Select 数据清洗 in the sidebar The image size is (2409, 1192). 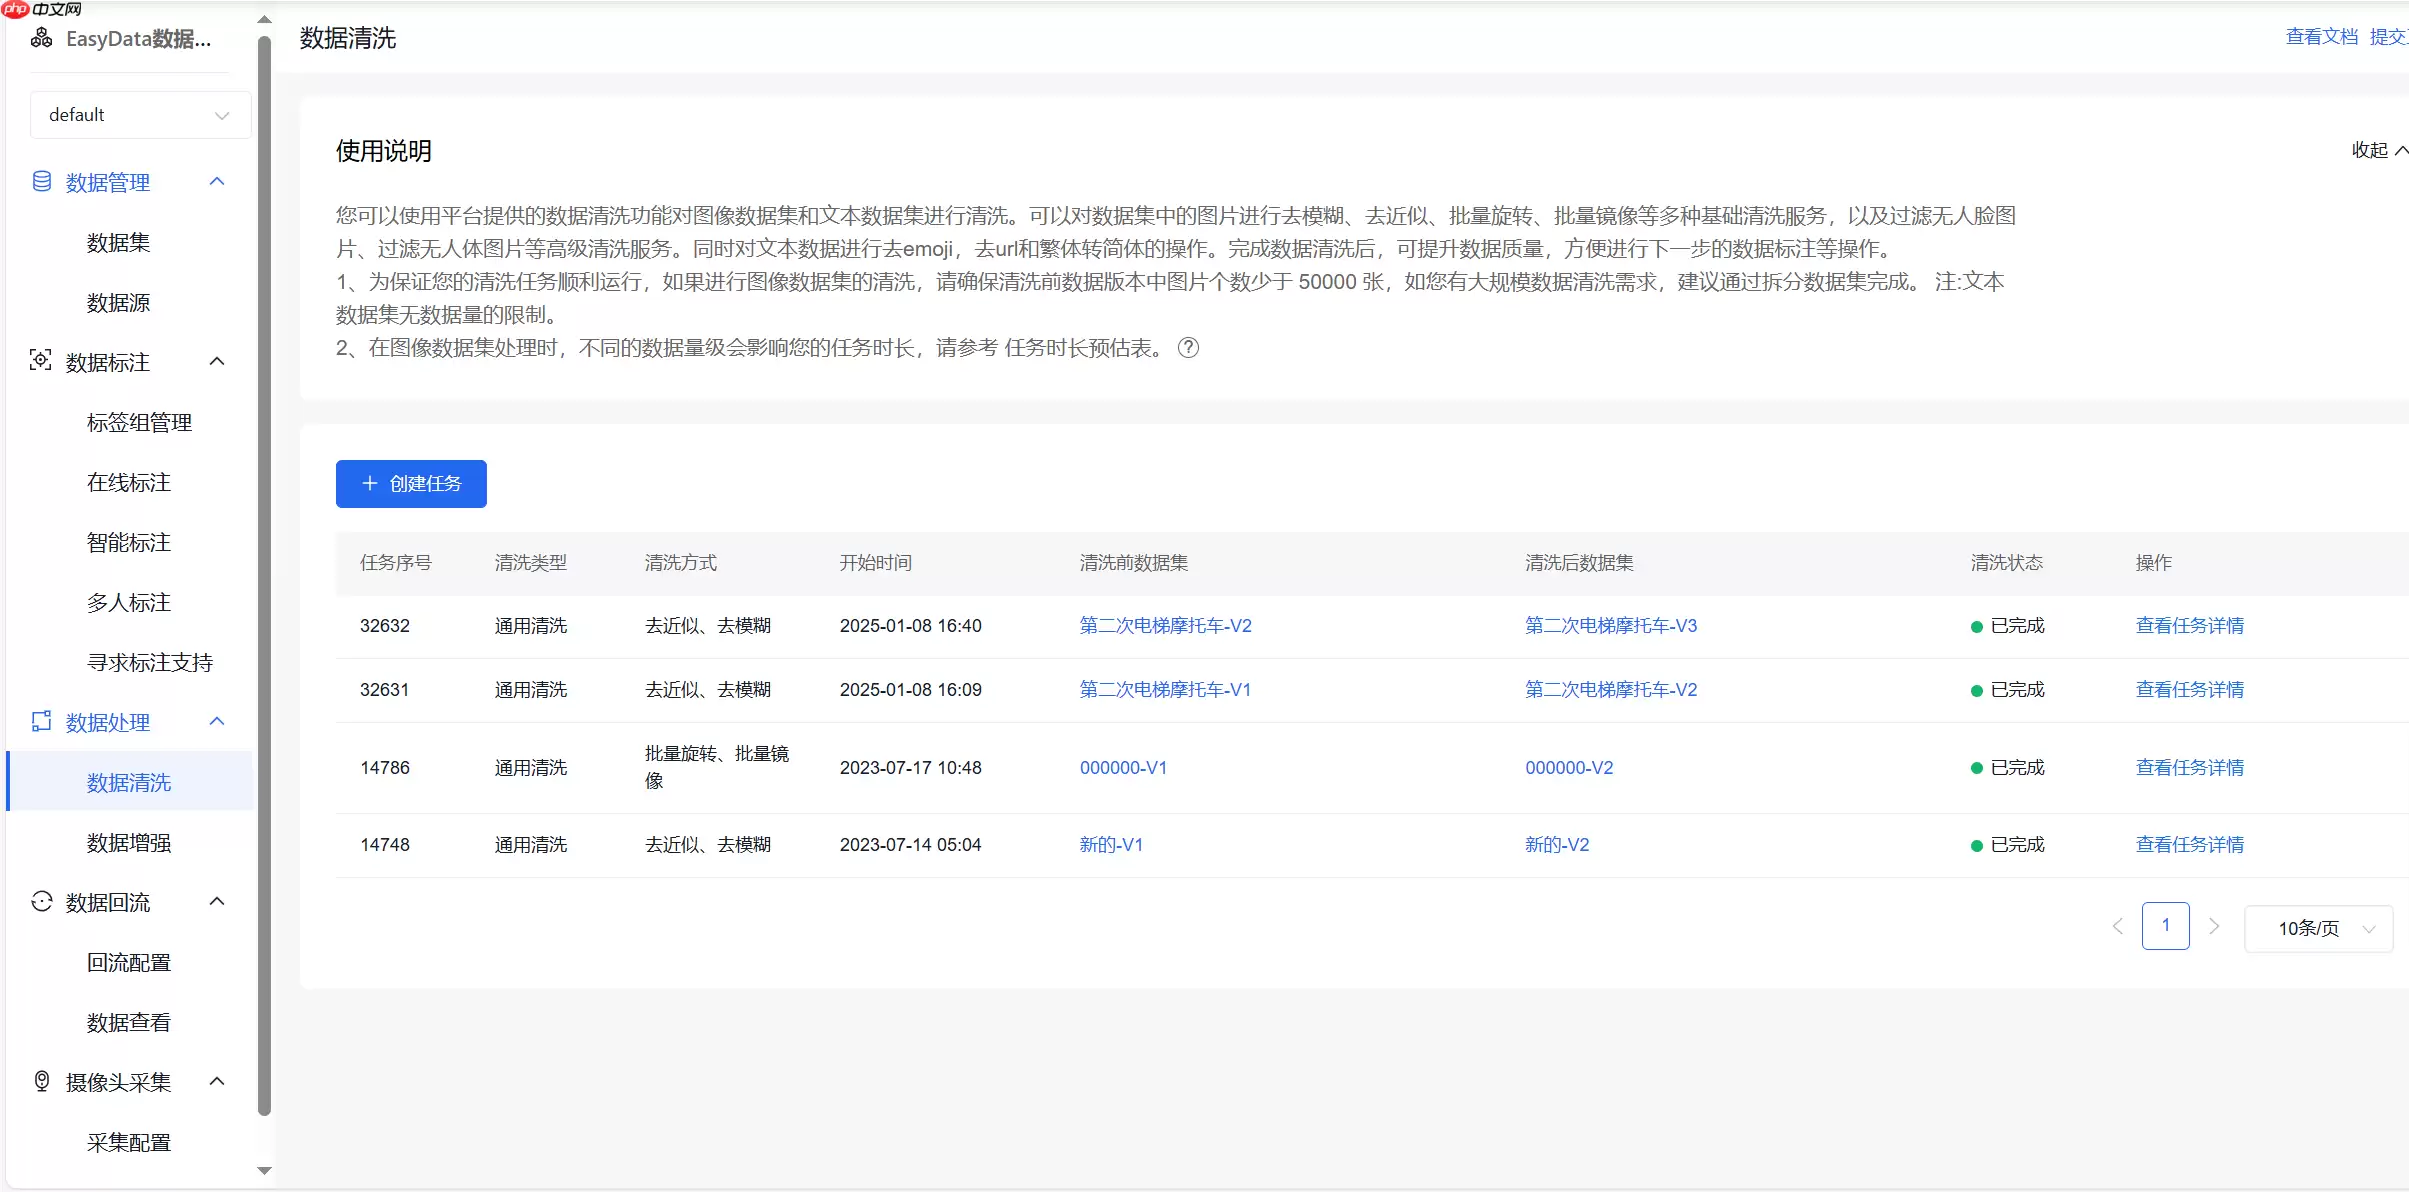(129, 783)
